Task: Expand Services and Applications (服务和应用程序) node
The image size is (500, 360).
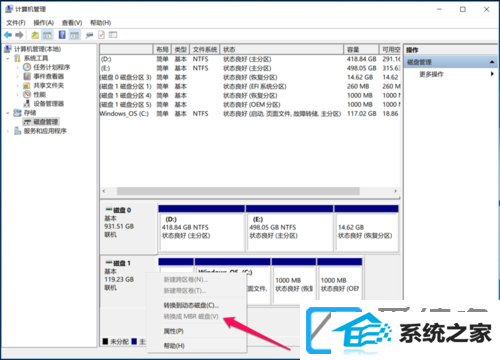Action: tap(8, 131)
